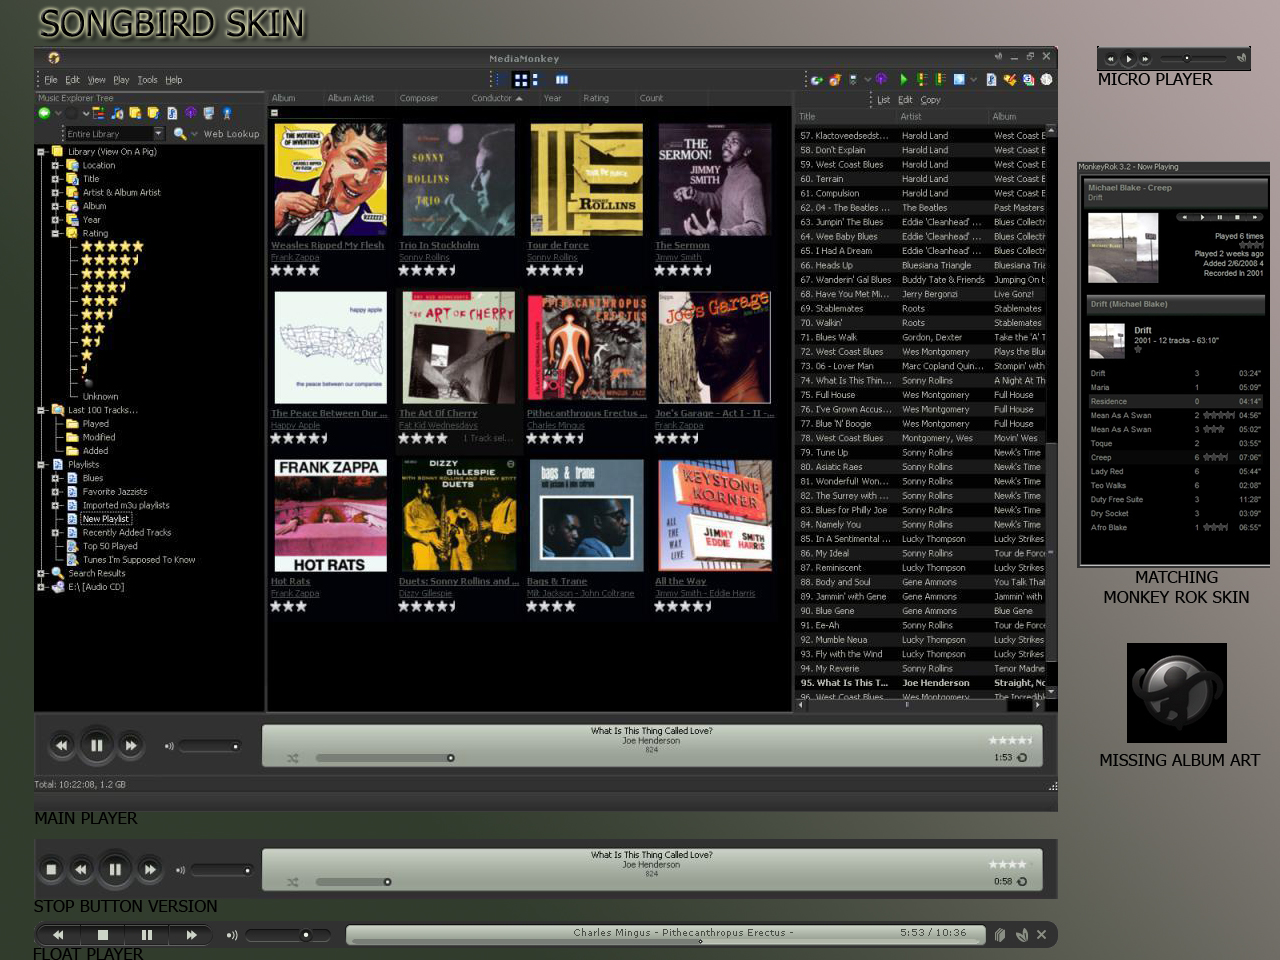
Task: Click the 'Hot Rats' album title link
Action: pos(290,581)
